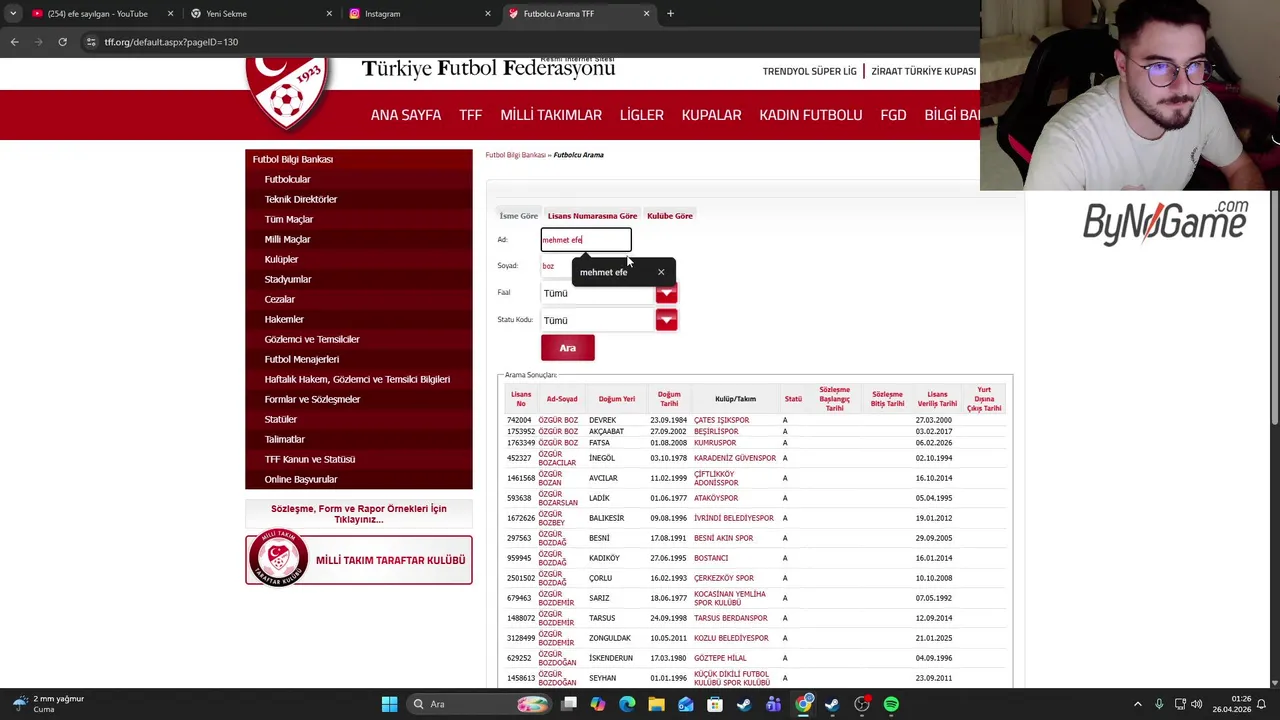
Task: Open GÖZTEPE HİLAL club link
Action: tap(720, 658)
